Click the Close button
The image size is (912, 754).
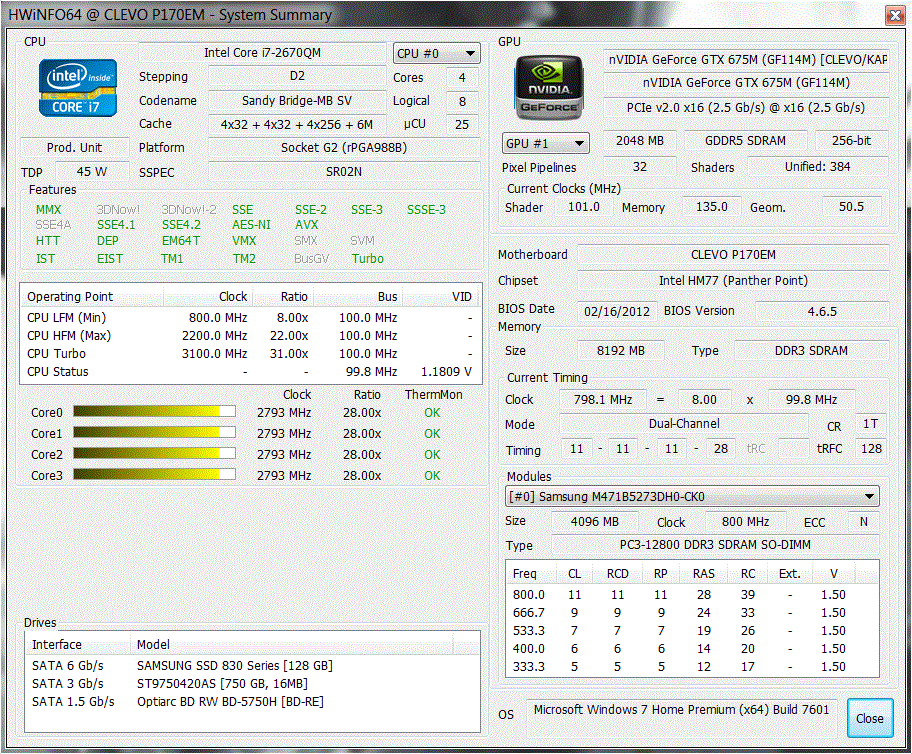pos(870,719)
